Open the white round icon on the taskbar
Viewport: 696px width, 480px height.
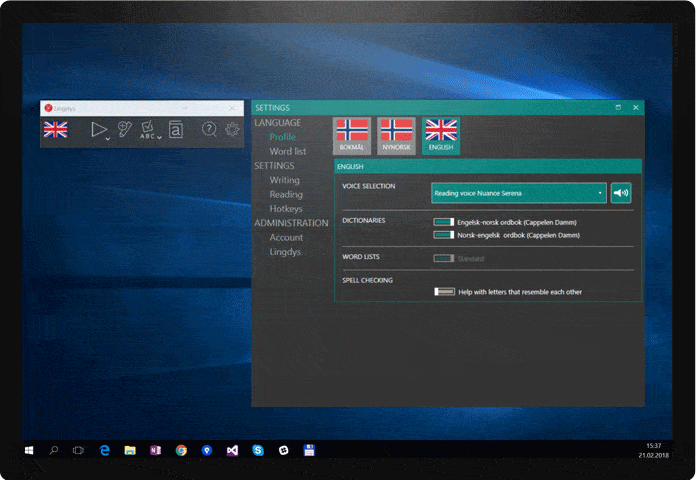pyautogui.click(x=284, y=451)
